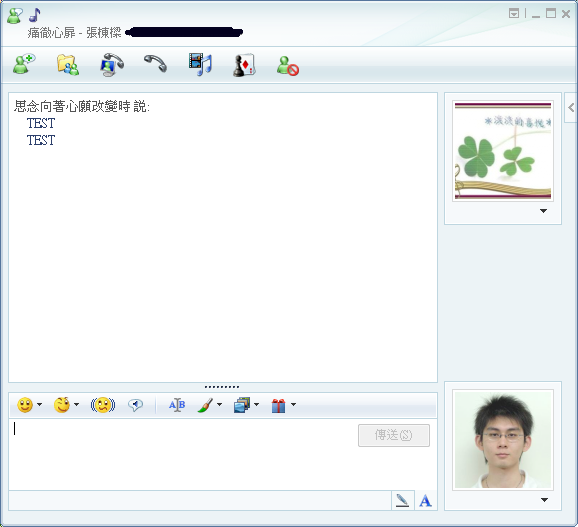This screenshot has width=578, height=527.
Task: Open dropdown under your portrait picture
Action: point(544,500)
